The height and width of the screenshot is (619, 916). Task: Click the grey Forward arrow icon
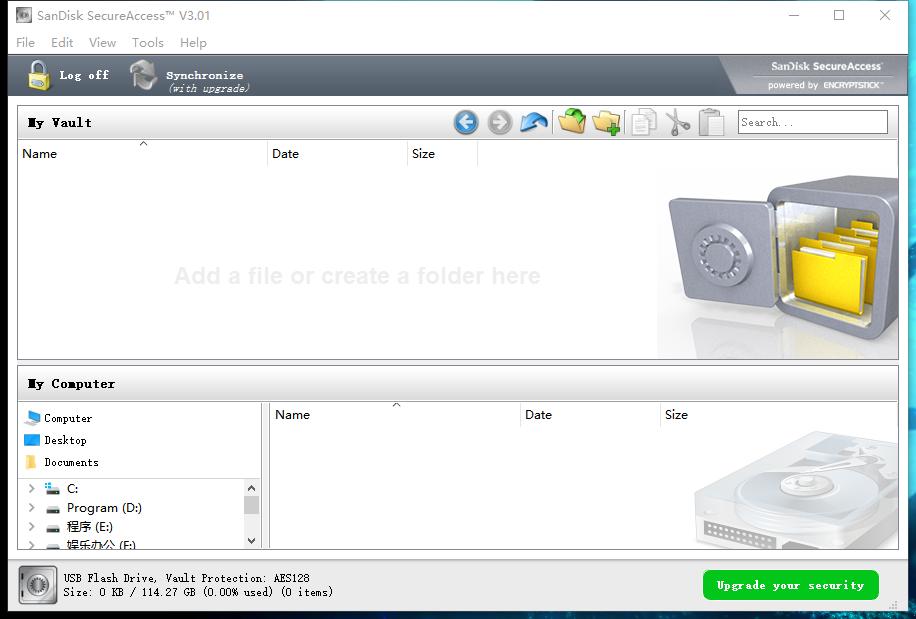[x=500, y=122]
